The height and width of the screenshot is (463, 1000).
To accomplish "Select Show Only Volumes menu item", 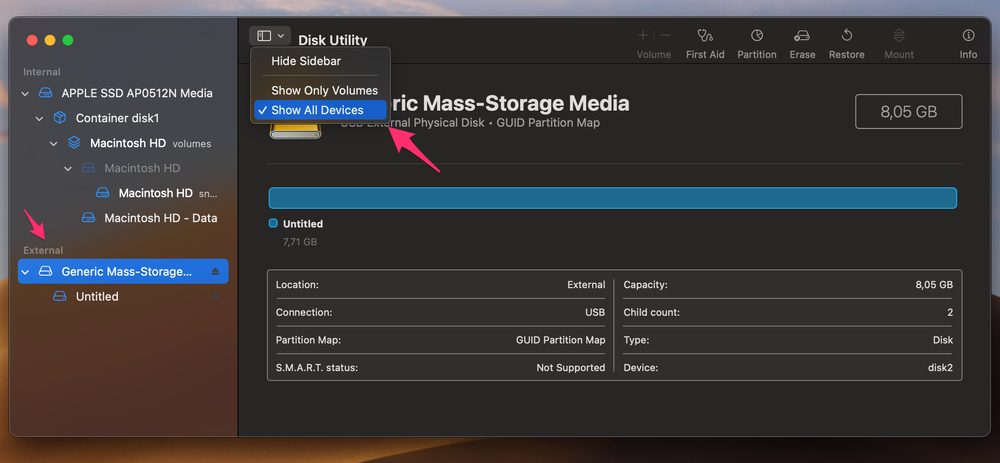I will [x=324, y=90].
